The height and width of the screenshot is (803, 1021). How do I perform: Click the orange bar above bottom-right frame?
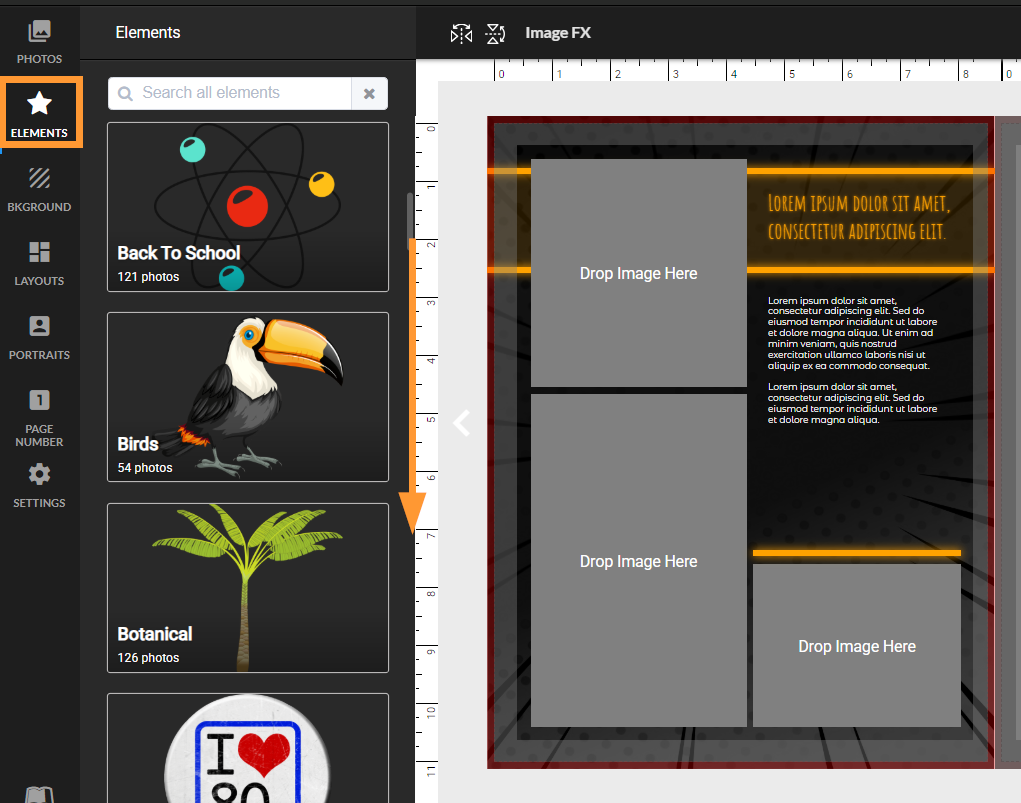[857, 553]
